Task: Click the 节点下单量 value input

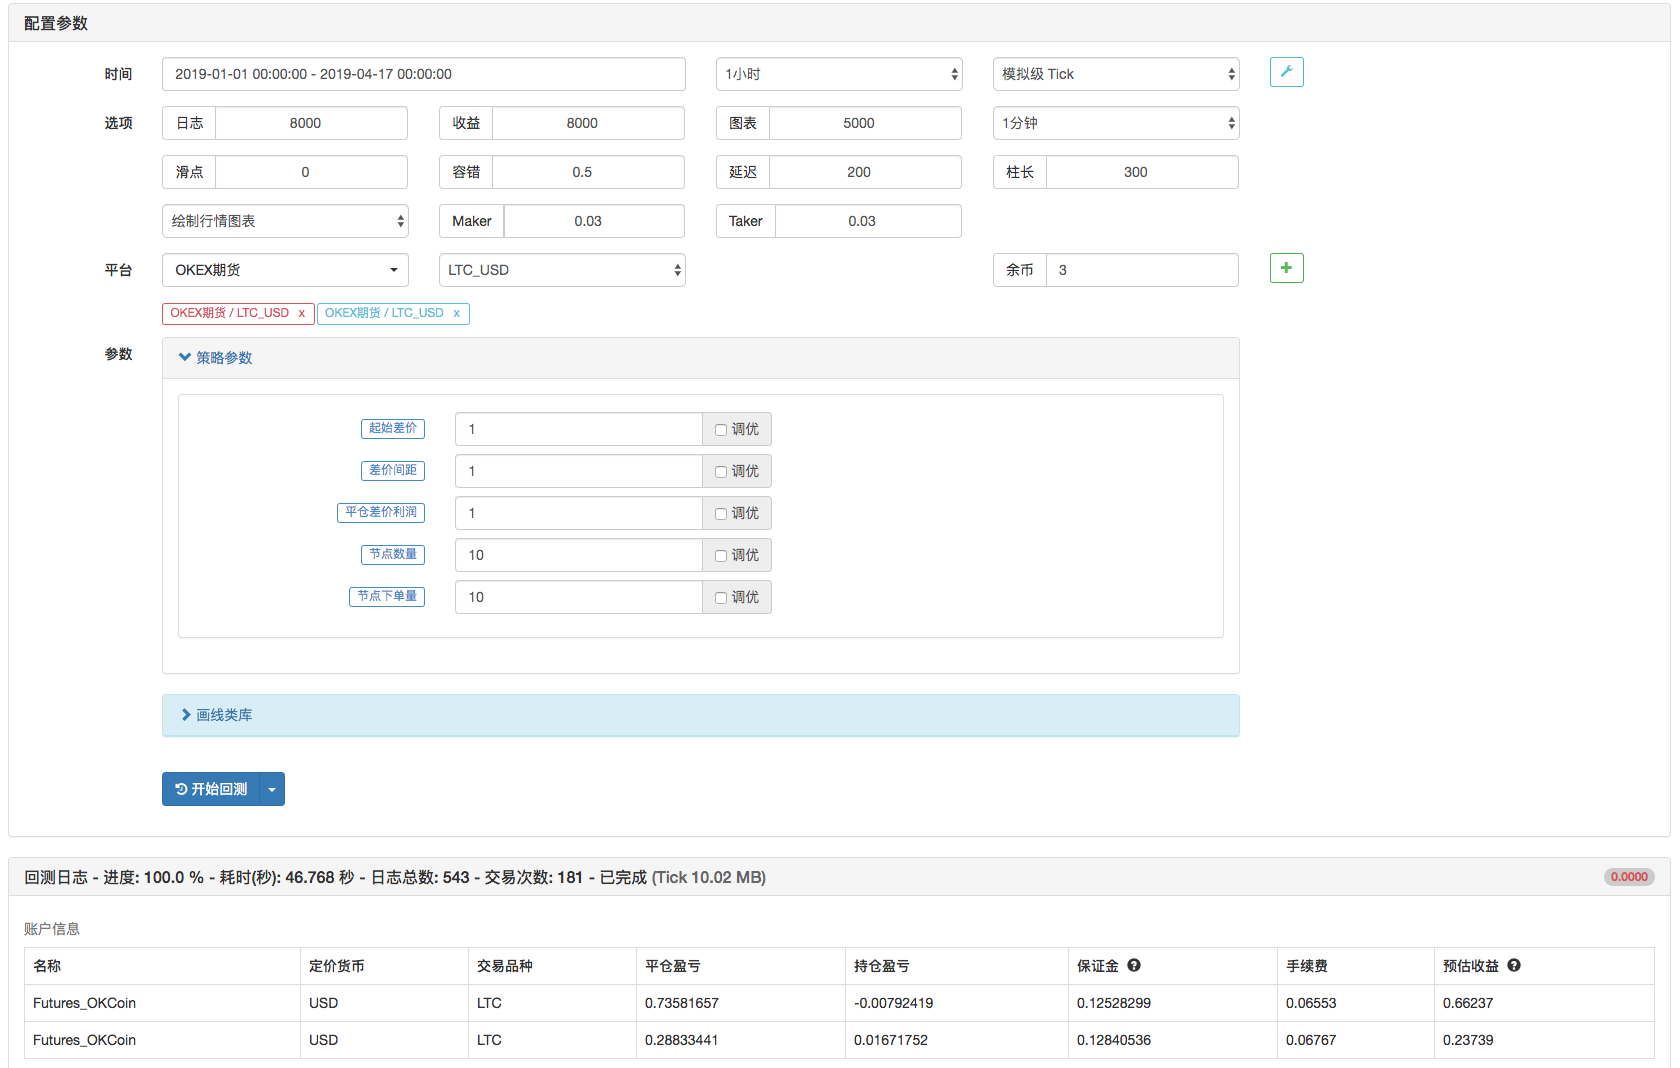Action: tap(579, 597)
